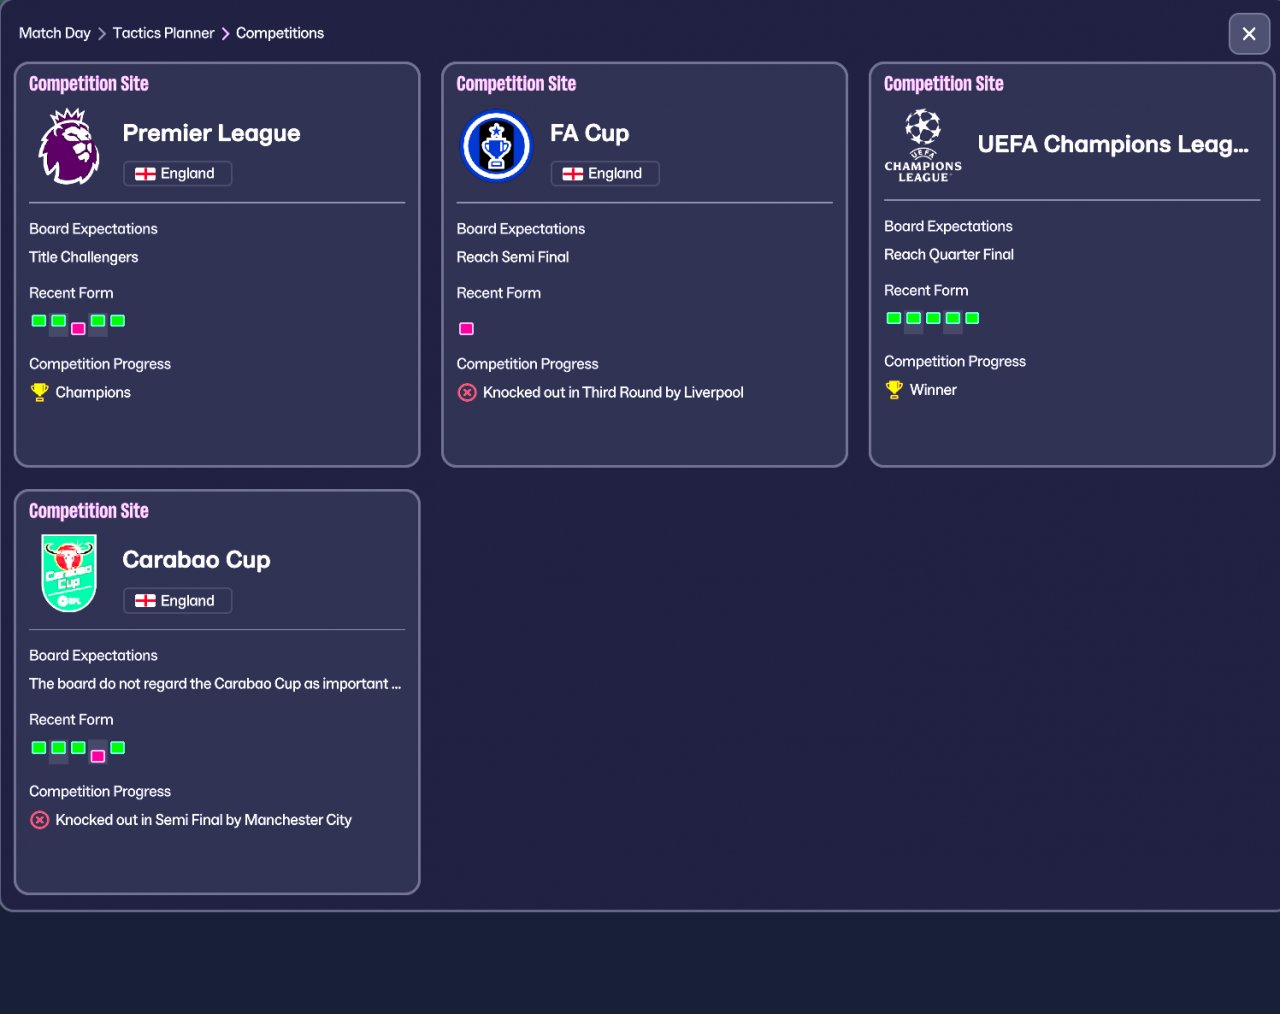Open the Carabao Cup England nation button
Screen dimensions: 1280x1014
click(177, 601)
